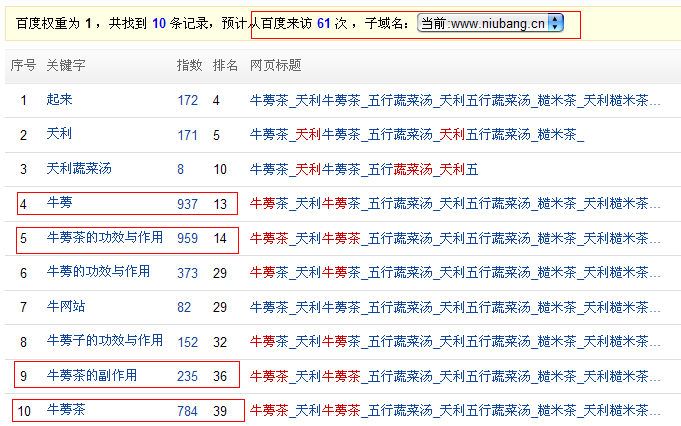Click the 网页标题 column header
Image resolution: width=681 pixels, height=426 pixels.
[x=275, y=66]
